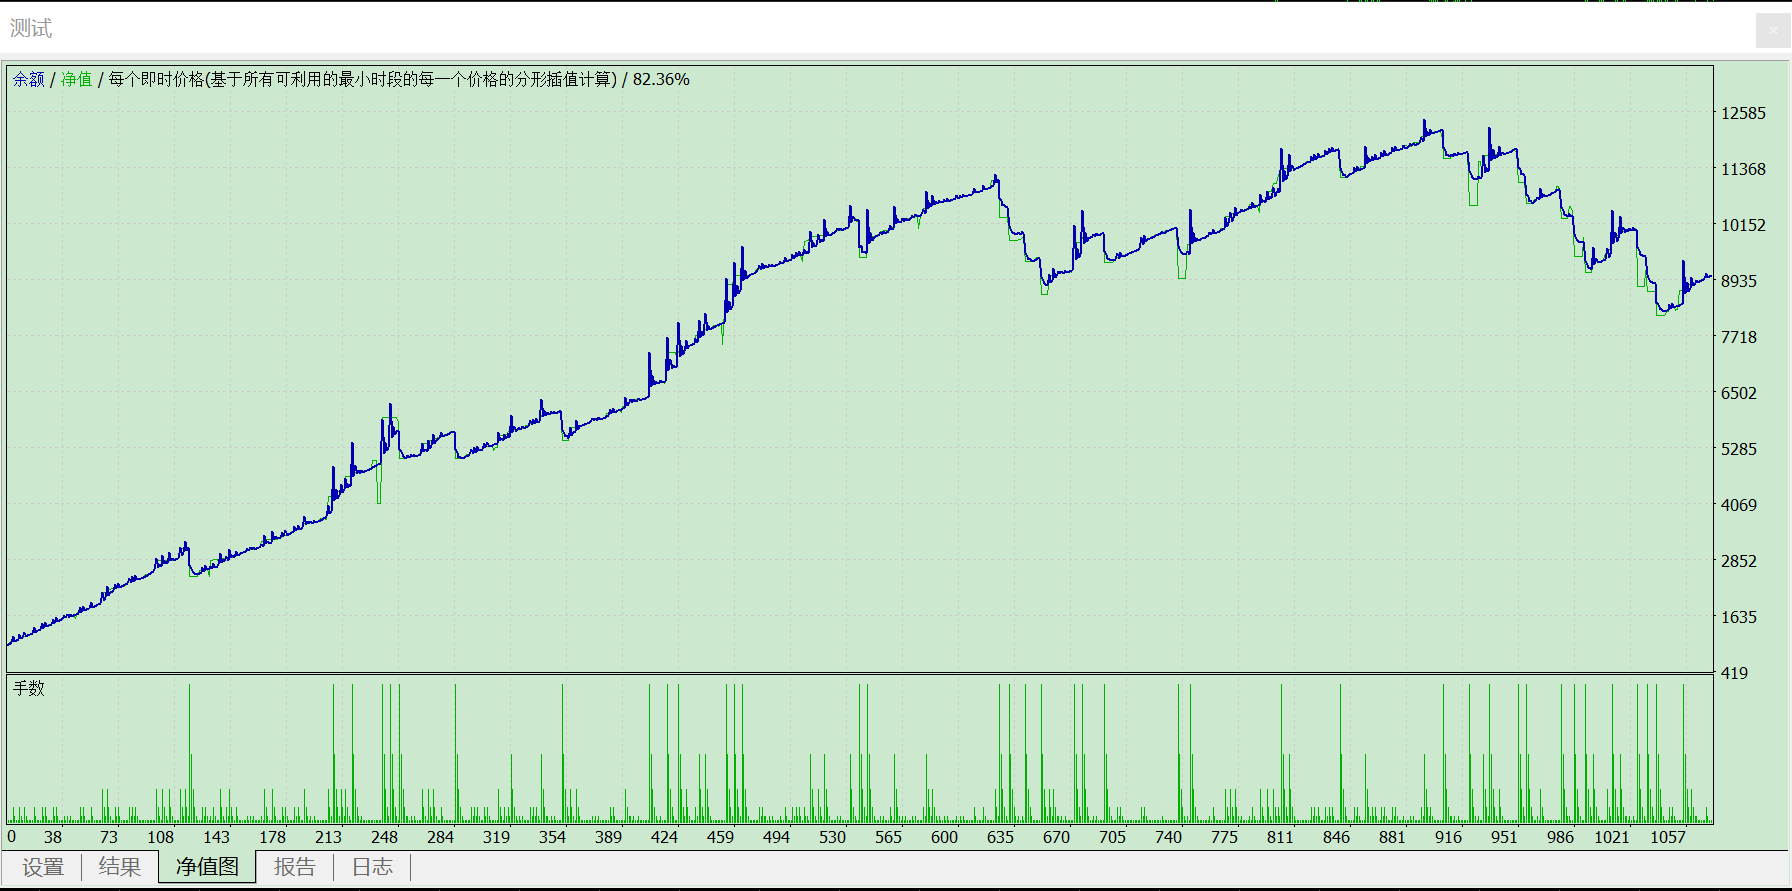Screen dimensions: 1792x891
Task: Click the 8935 value on the vertical axis
Action: pyautogui.click(x=1739, y=281)
